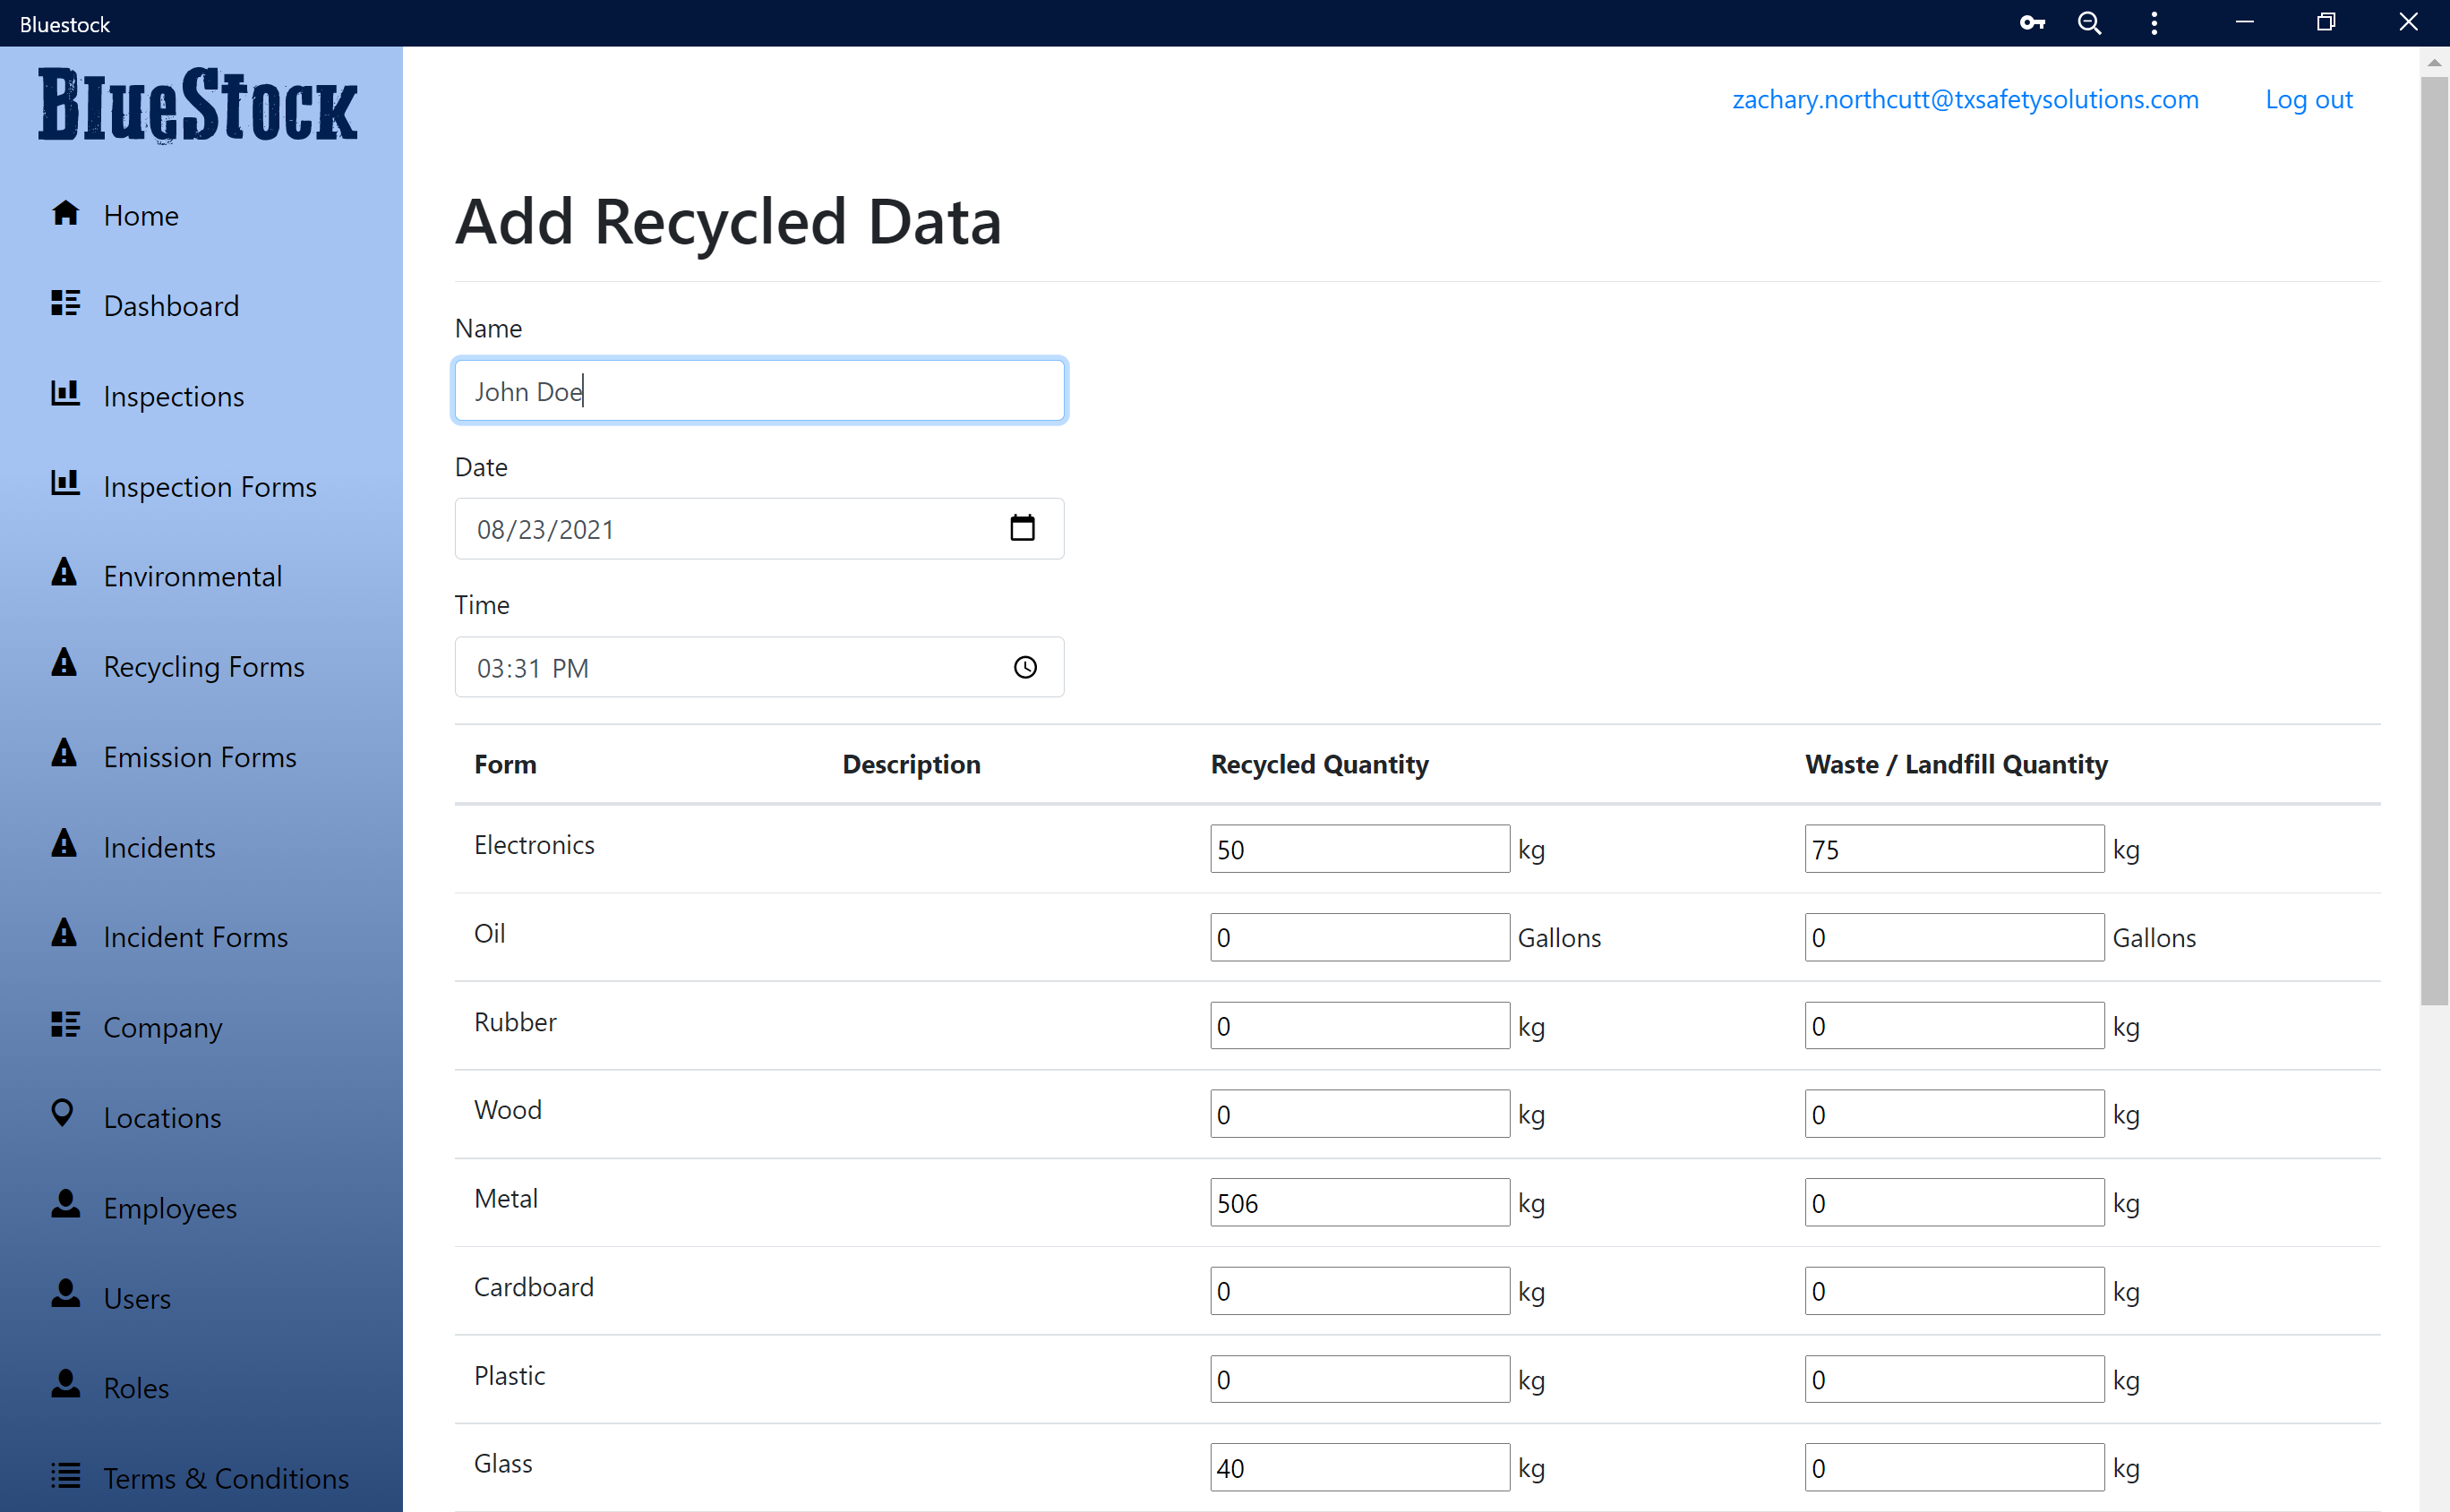Screen dimensions: 2450x1512
Task: Select the Home icon in sidebar
Action: point(65,213)
